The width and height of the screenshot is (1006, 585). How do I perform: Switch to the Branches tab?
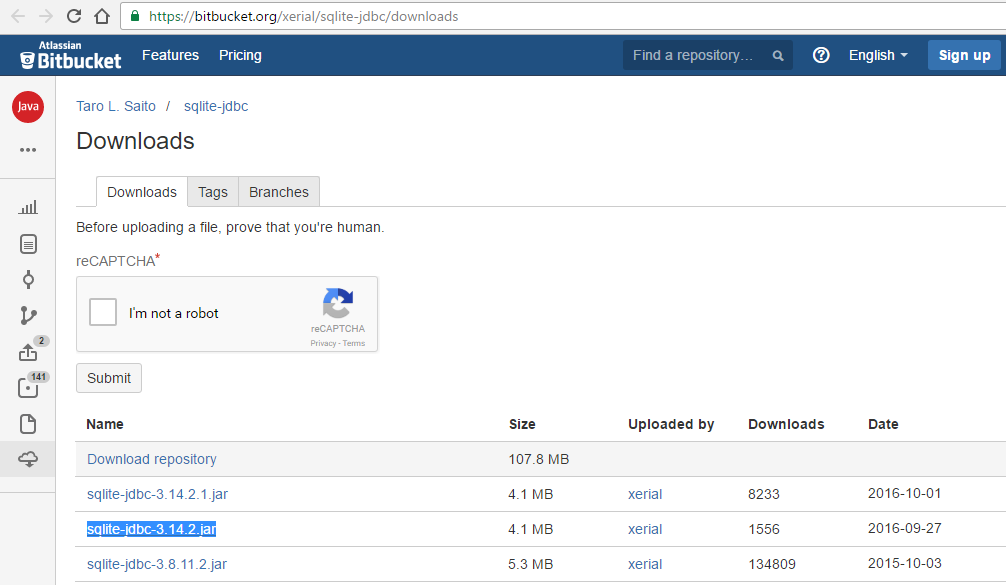coord(278,192)
